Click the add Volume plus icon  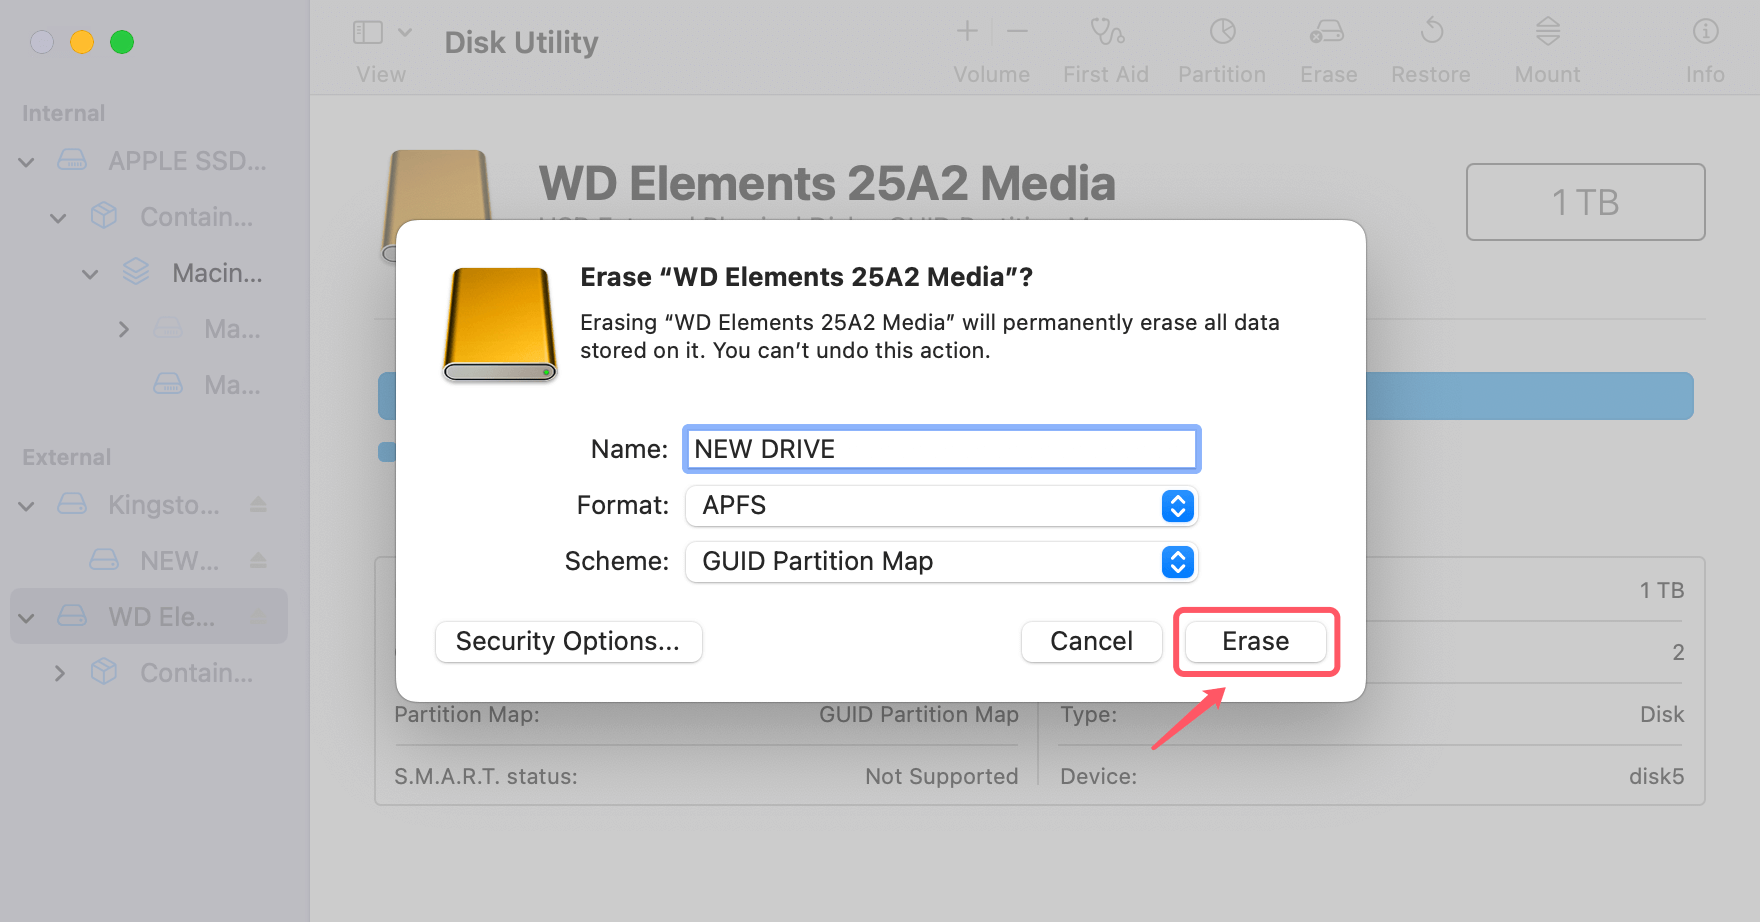(x=967, y=32)
